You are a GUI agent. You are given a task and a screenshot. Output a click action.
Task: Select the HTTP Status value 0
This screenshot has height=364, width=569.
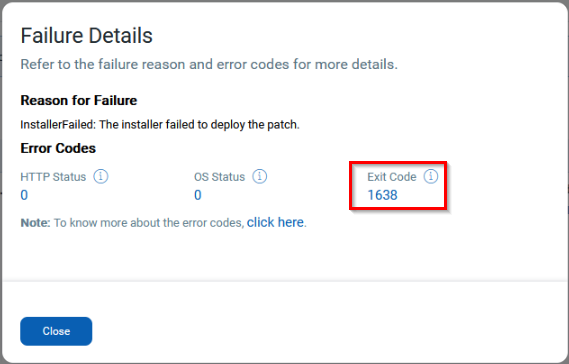24,195
